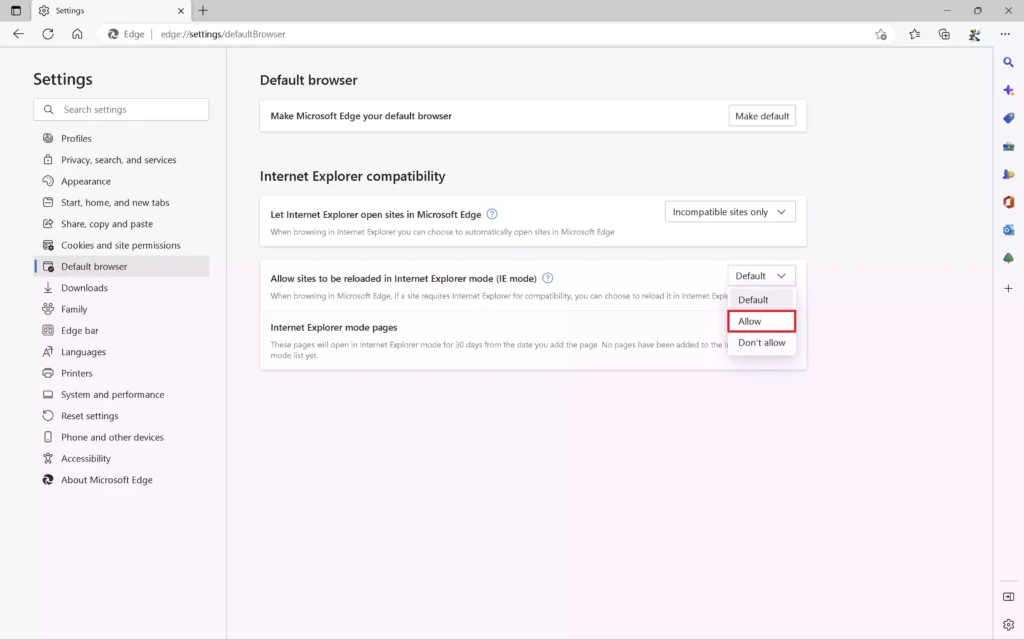Open the tab actions menu icon
The height and width of the screenshot is (640, 1024).
[16, 10]
